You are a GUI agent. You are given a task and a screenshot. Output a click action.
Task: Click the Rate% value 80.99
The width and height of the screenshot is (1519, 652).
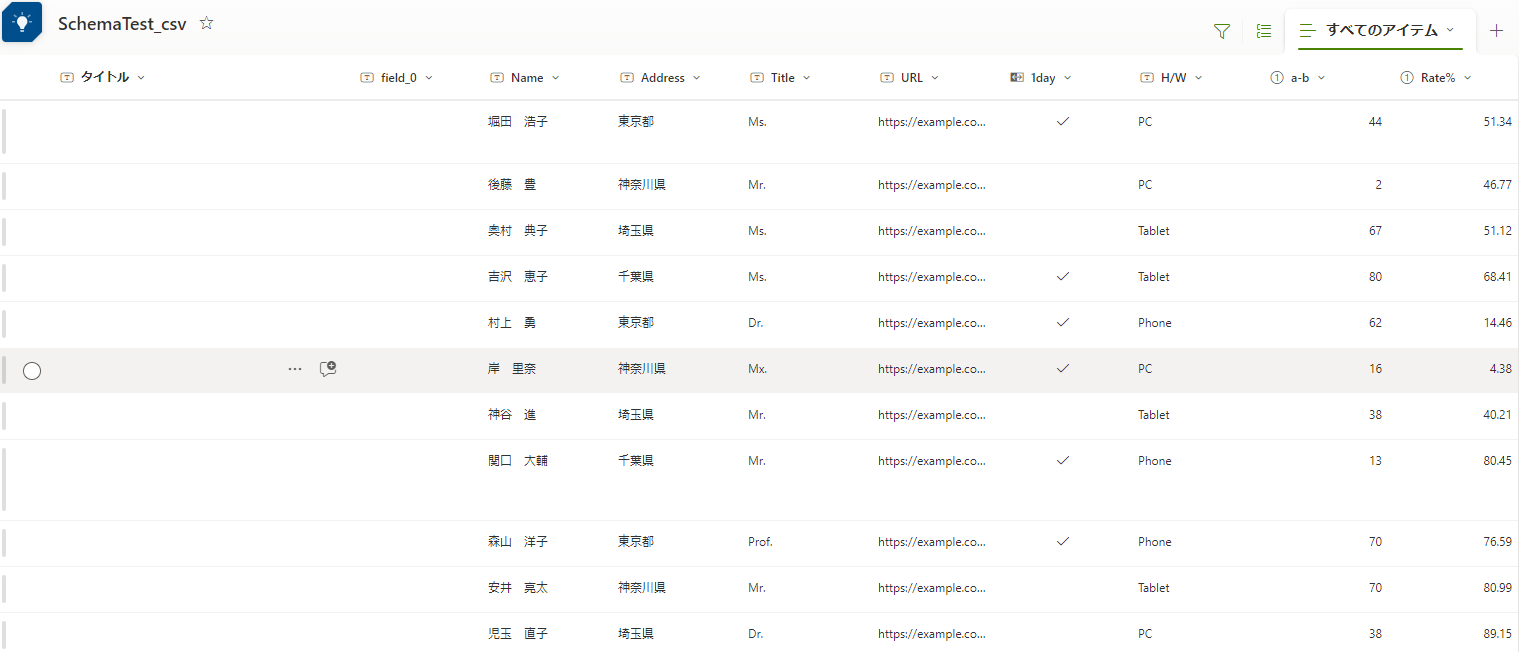pyautogui.click(x=1498, y=588)
